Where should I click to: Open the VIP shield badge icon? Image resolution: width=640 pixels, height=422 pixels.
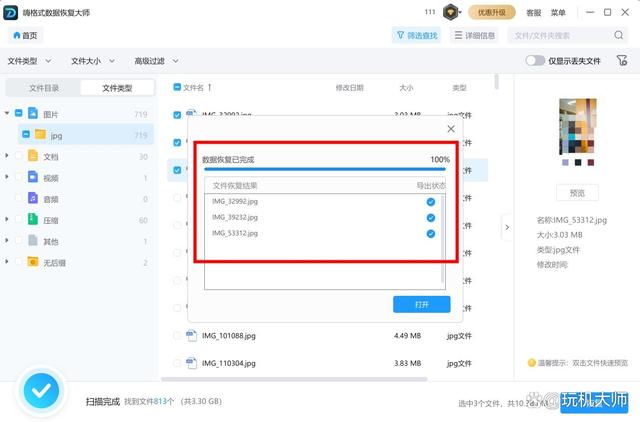coord(451,12)
